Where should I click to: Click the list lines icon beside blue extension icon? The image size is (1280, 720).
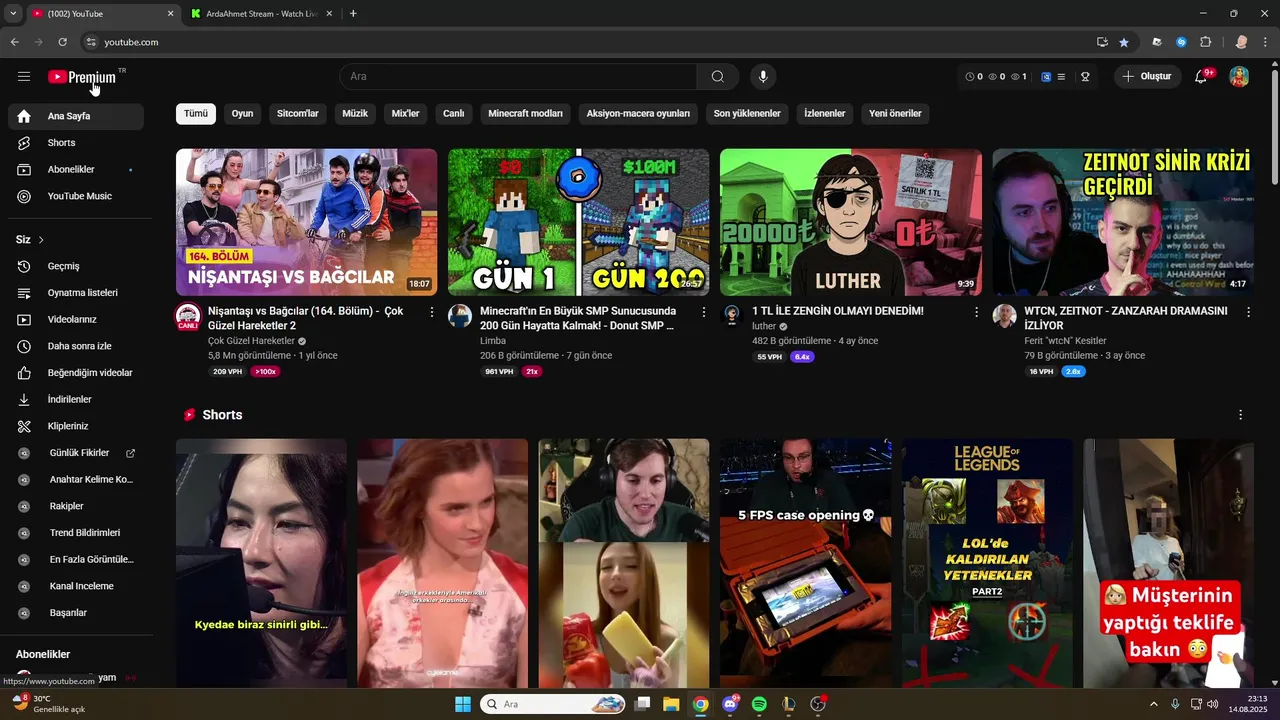click(x=1061, y=77)
